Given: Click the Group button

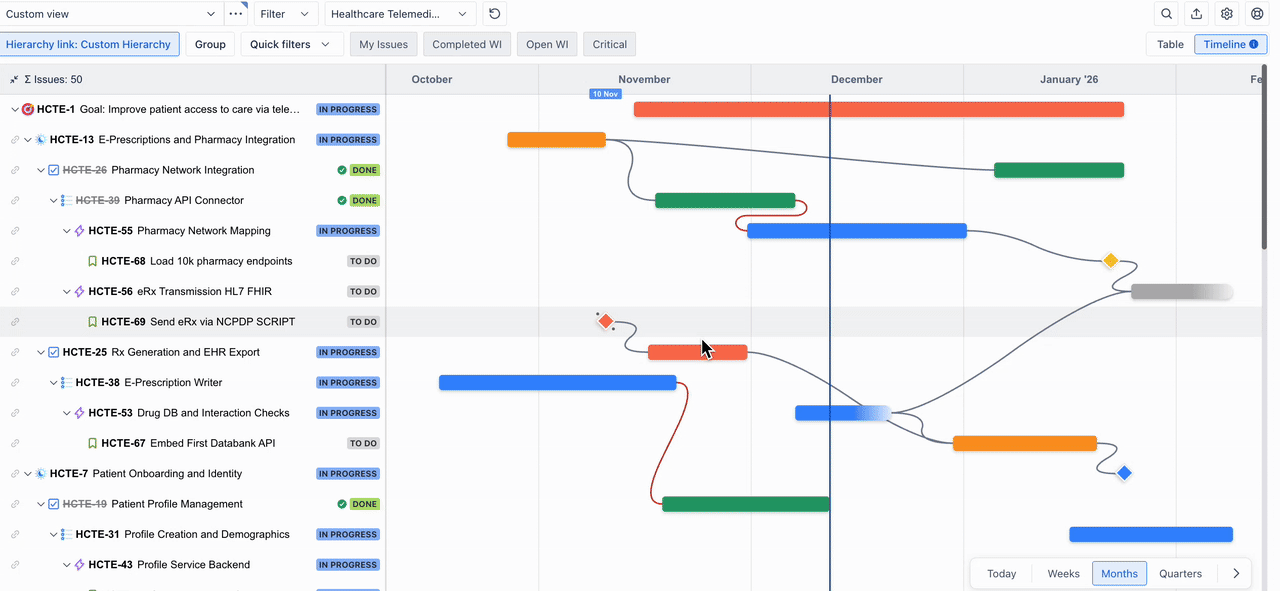Looking at the screenshot, I should pos(210,44).
